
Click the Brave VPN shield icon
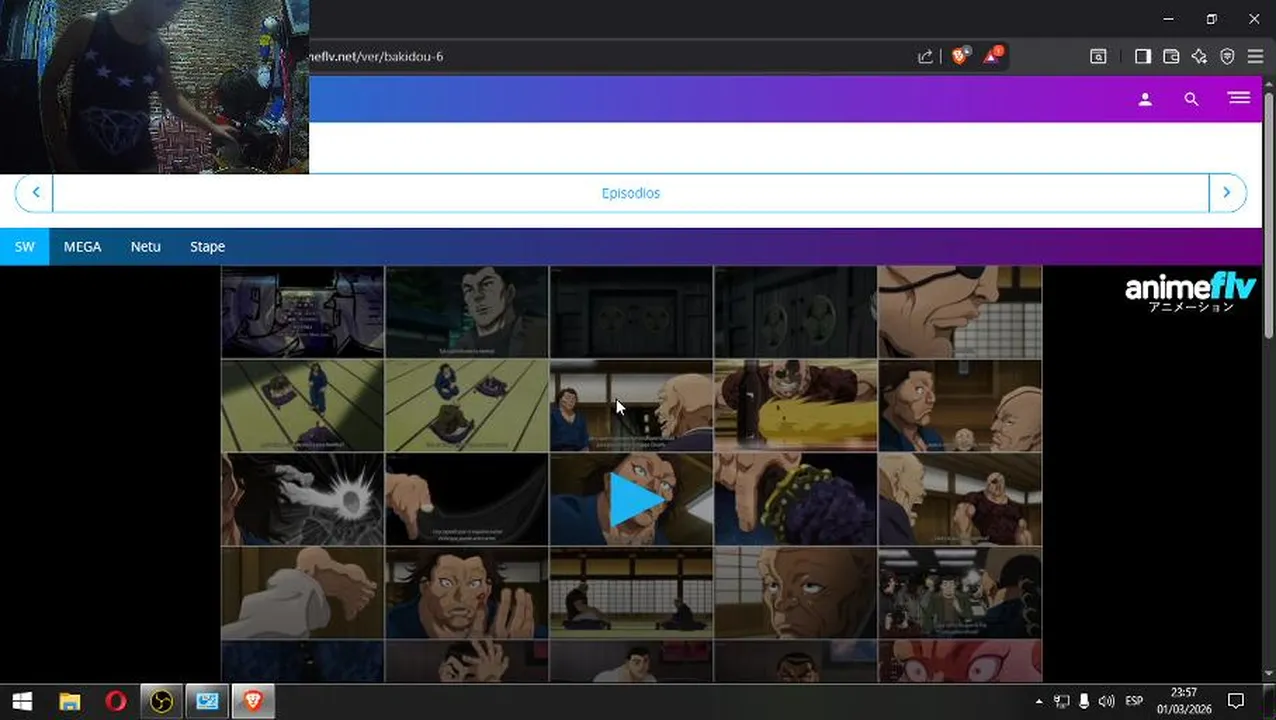pyautogui.click(x=1227, y=57)
